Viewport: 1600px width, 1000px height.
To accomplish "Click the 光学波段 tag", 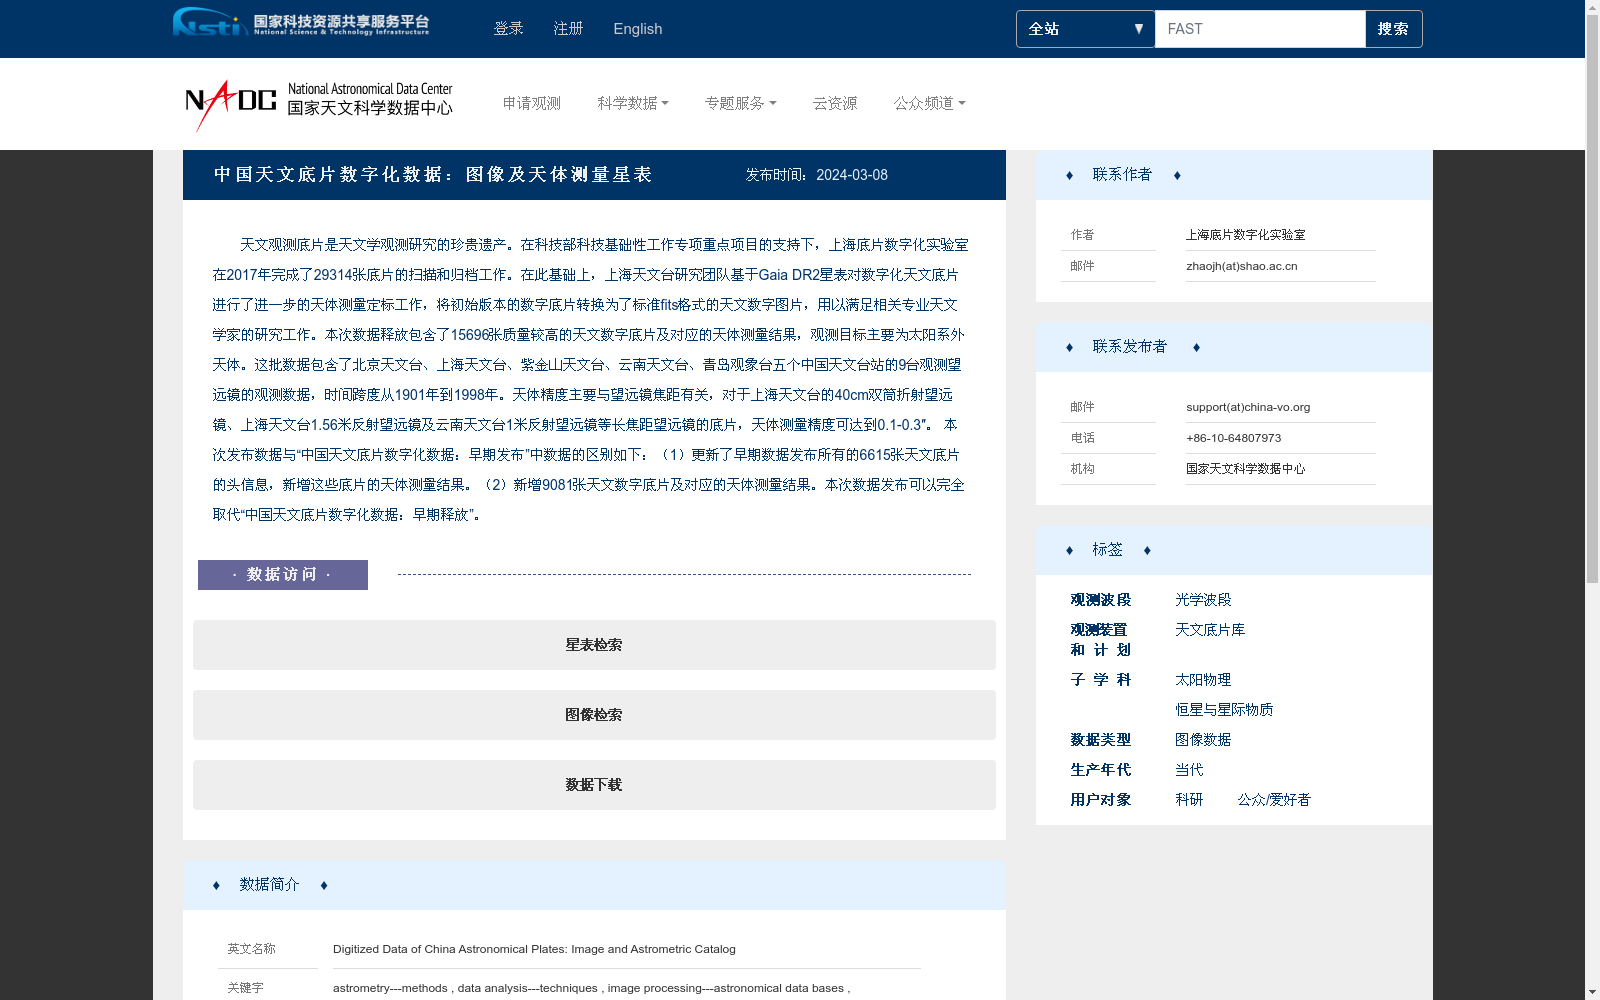I will tap(1203, 600).
